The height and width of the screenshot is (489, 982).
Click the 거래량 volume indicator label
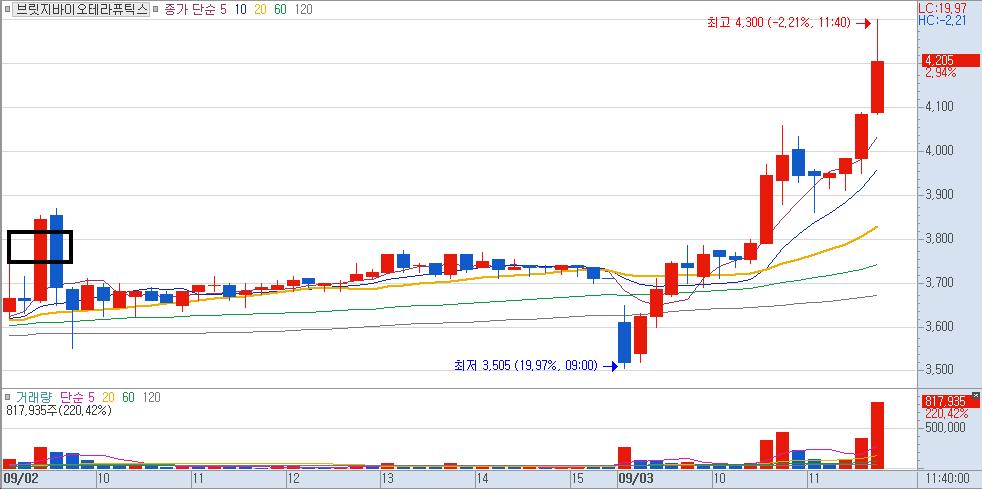[x=33, y=398]
